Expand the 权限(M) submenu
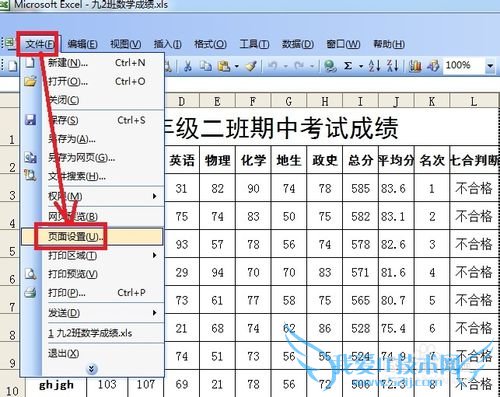 [92, 196]
